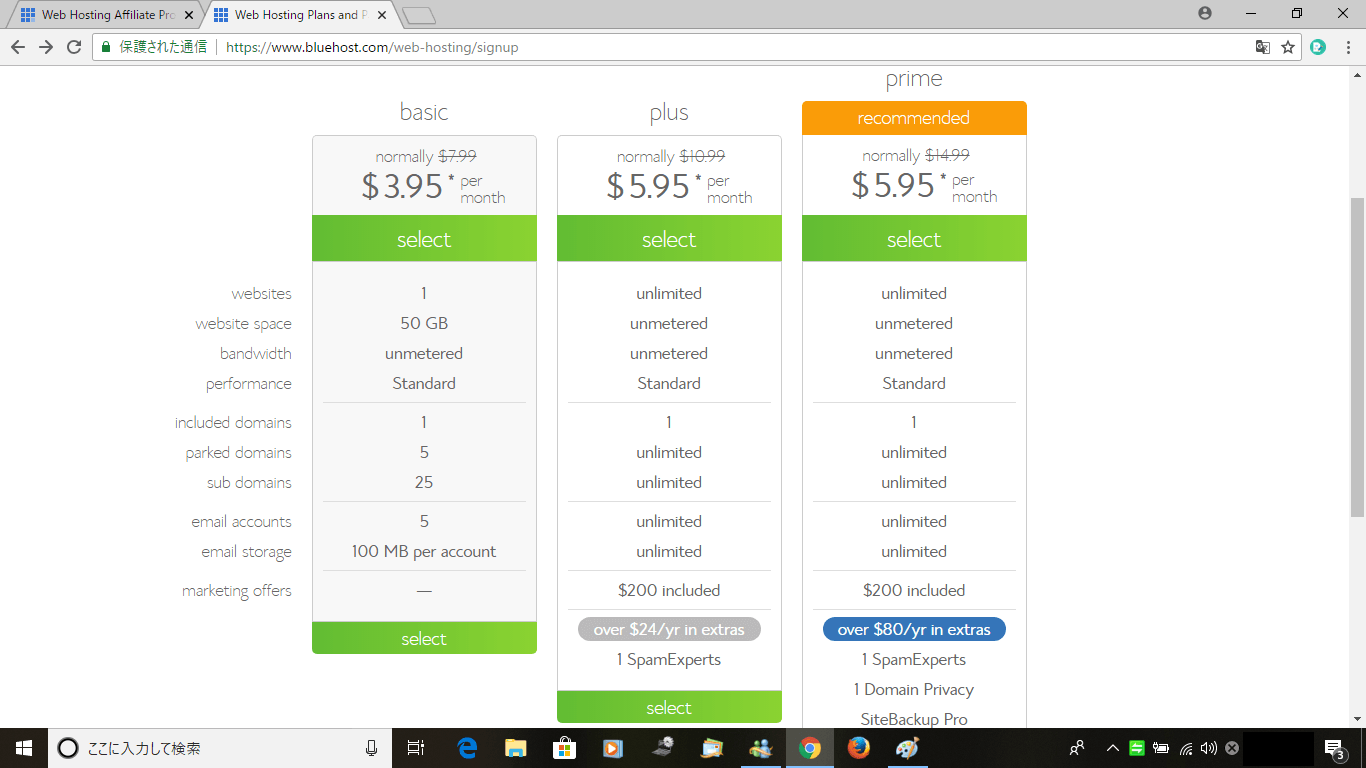The image size is (1366, 768).
Task: Open the Paint palette app on taskbar
Action: click(x=907, y=748)
